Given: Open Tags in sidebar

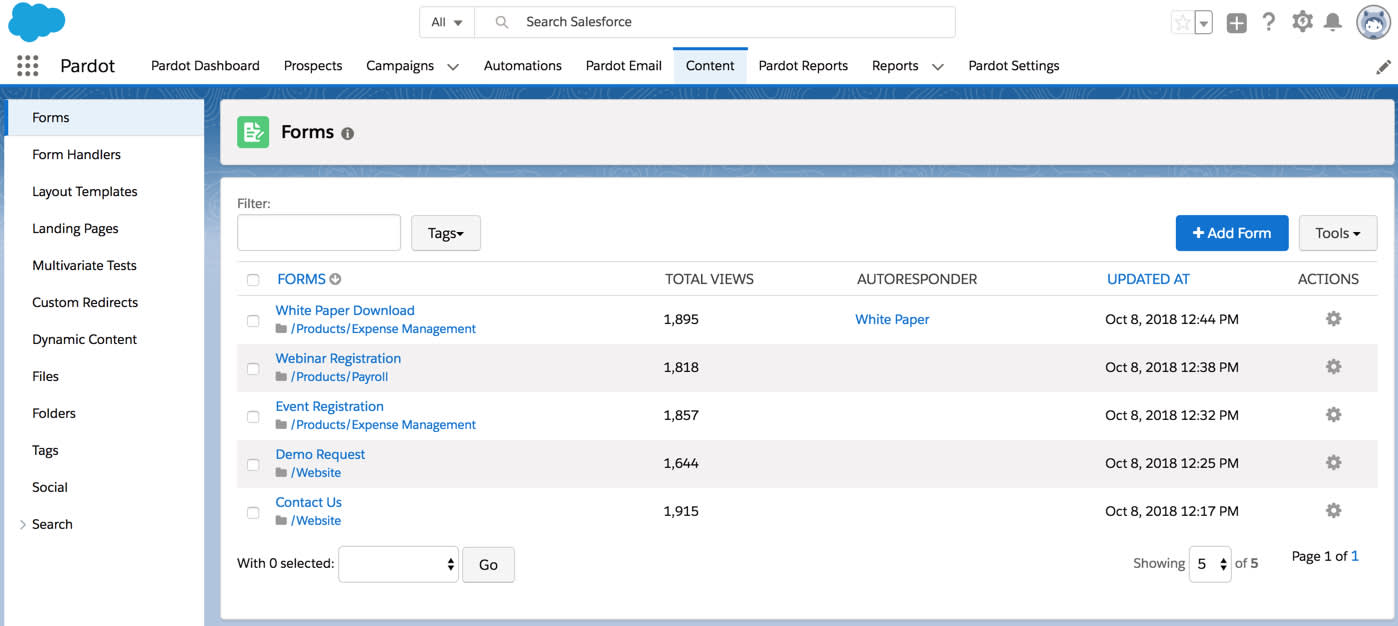Looking at the screenshot, I should 45,450.
